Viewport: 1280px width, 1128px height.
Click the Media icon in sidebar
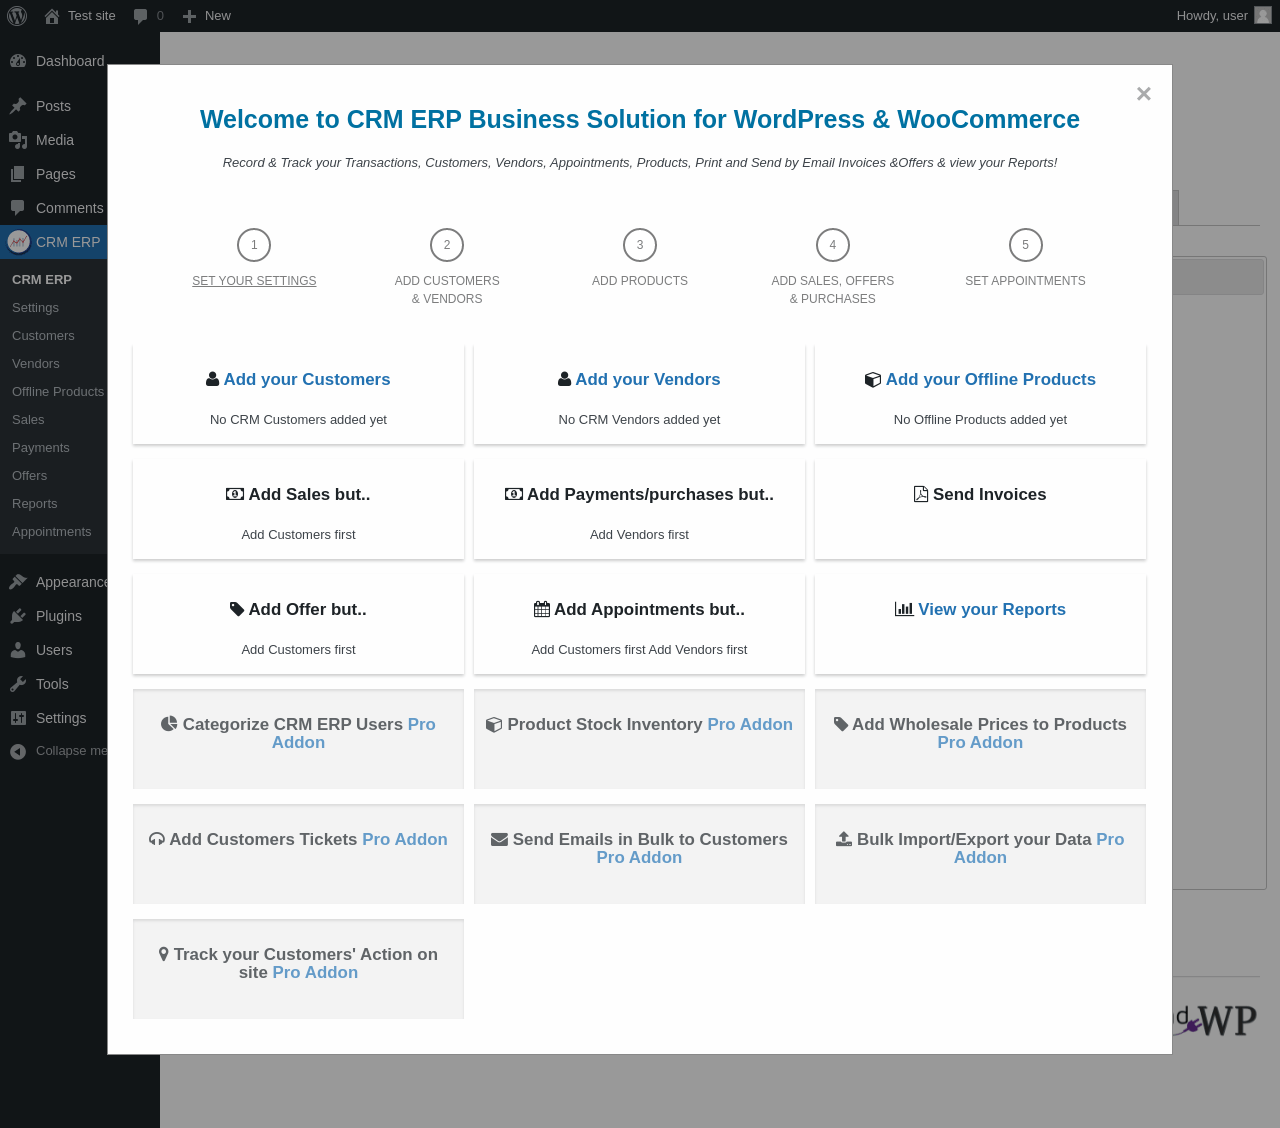pos(18,140)
